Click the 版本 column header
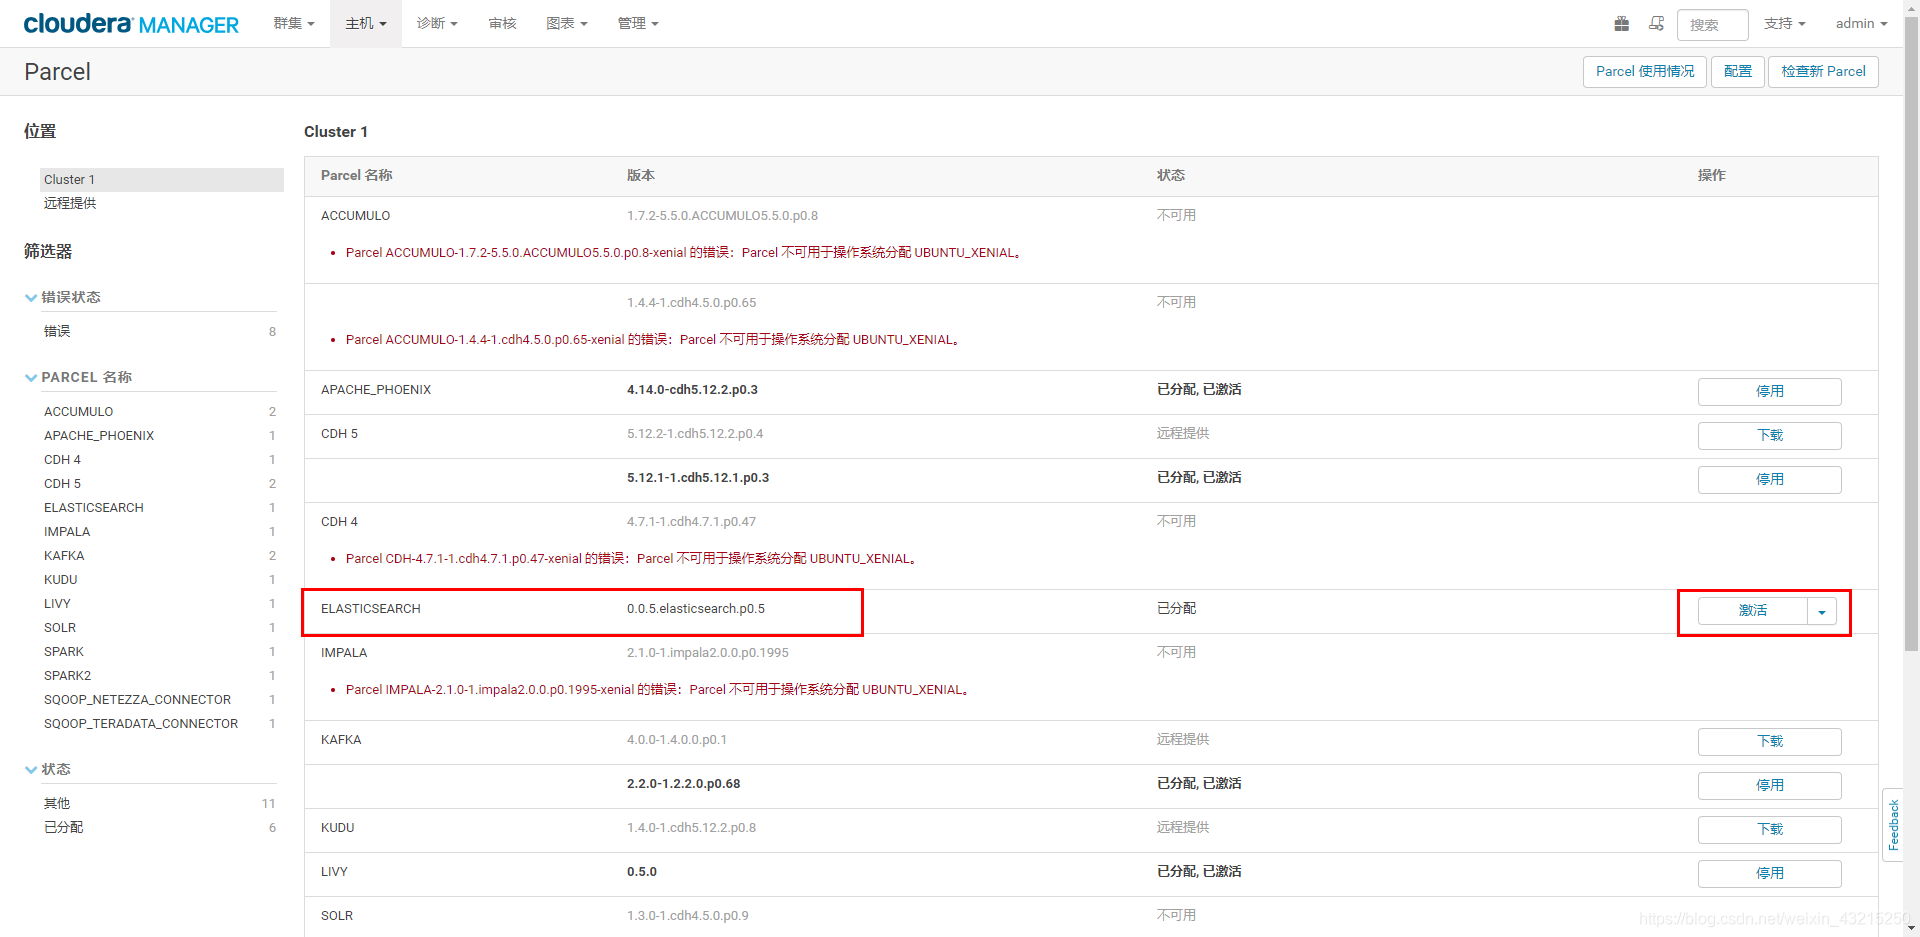Screen dimensions: 1920x937 coord(641,175)
